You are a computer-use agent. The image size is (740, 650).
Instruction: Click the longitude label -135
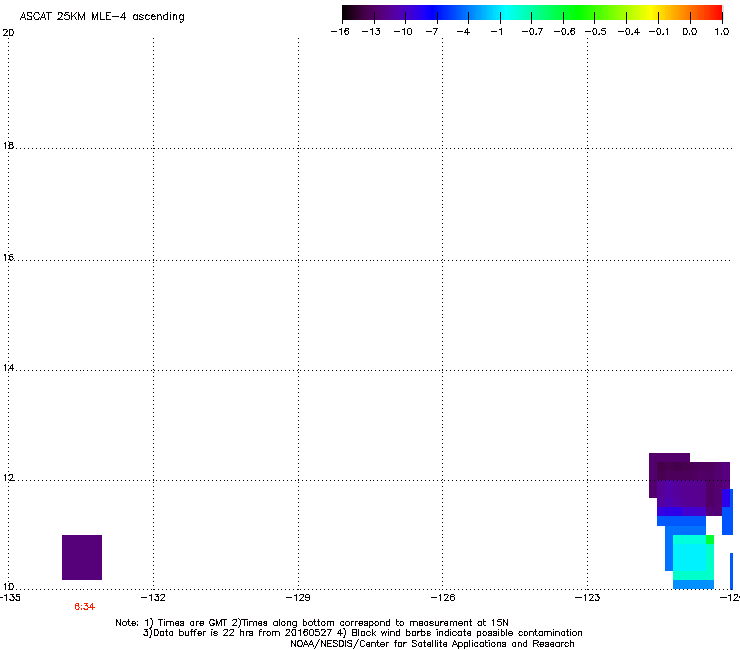[x=10, y=598]
